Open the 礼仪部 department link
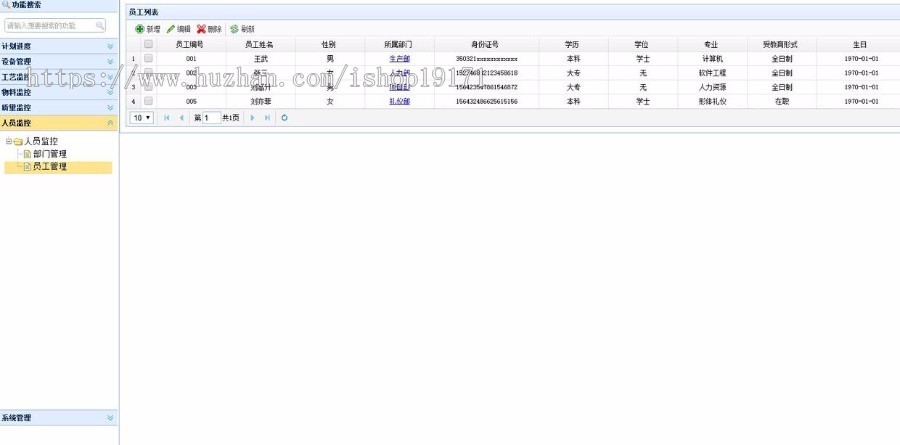900x445 pixels. [x=399, y=101]
